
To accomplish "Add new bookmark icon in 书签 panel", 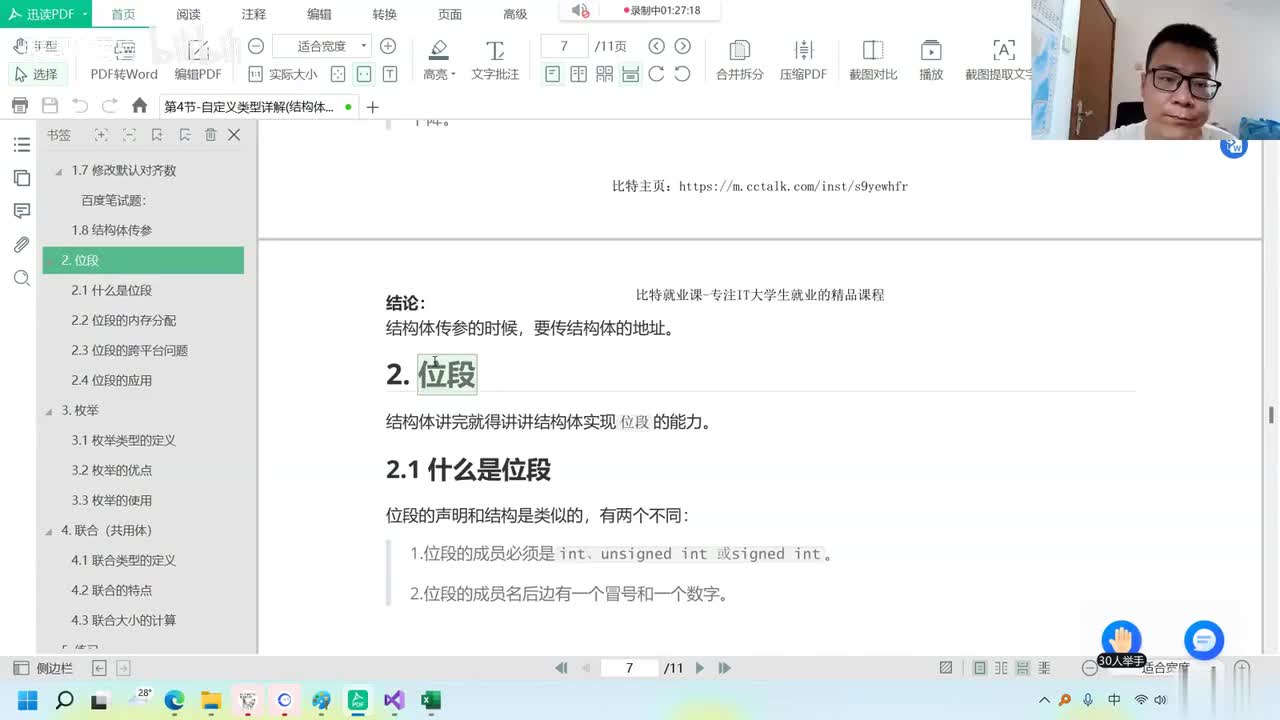I will tap(157, 135).
